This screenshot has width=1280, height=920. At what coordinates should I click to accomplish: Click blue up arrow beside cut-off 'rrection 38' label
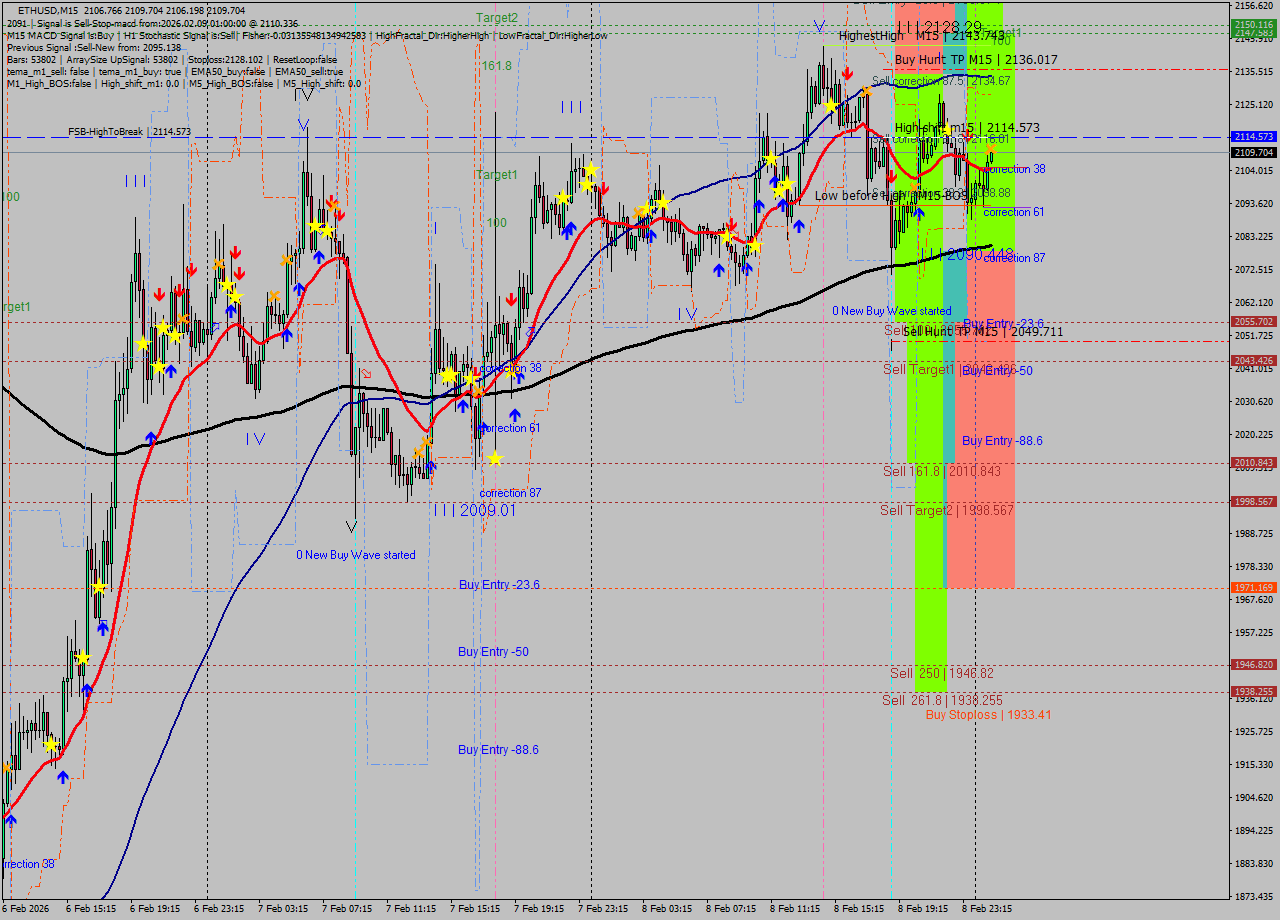pyautogui.click(x=11, y=820)
